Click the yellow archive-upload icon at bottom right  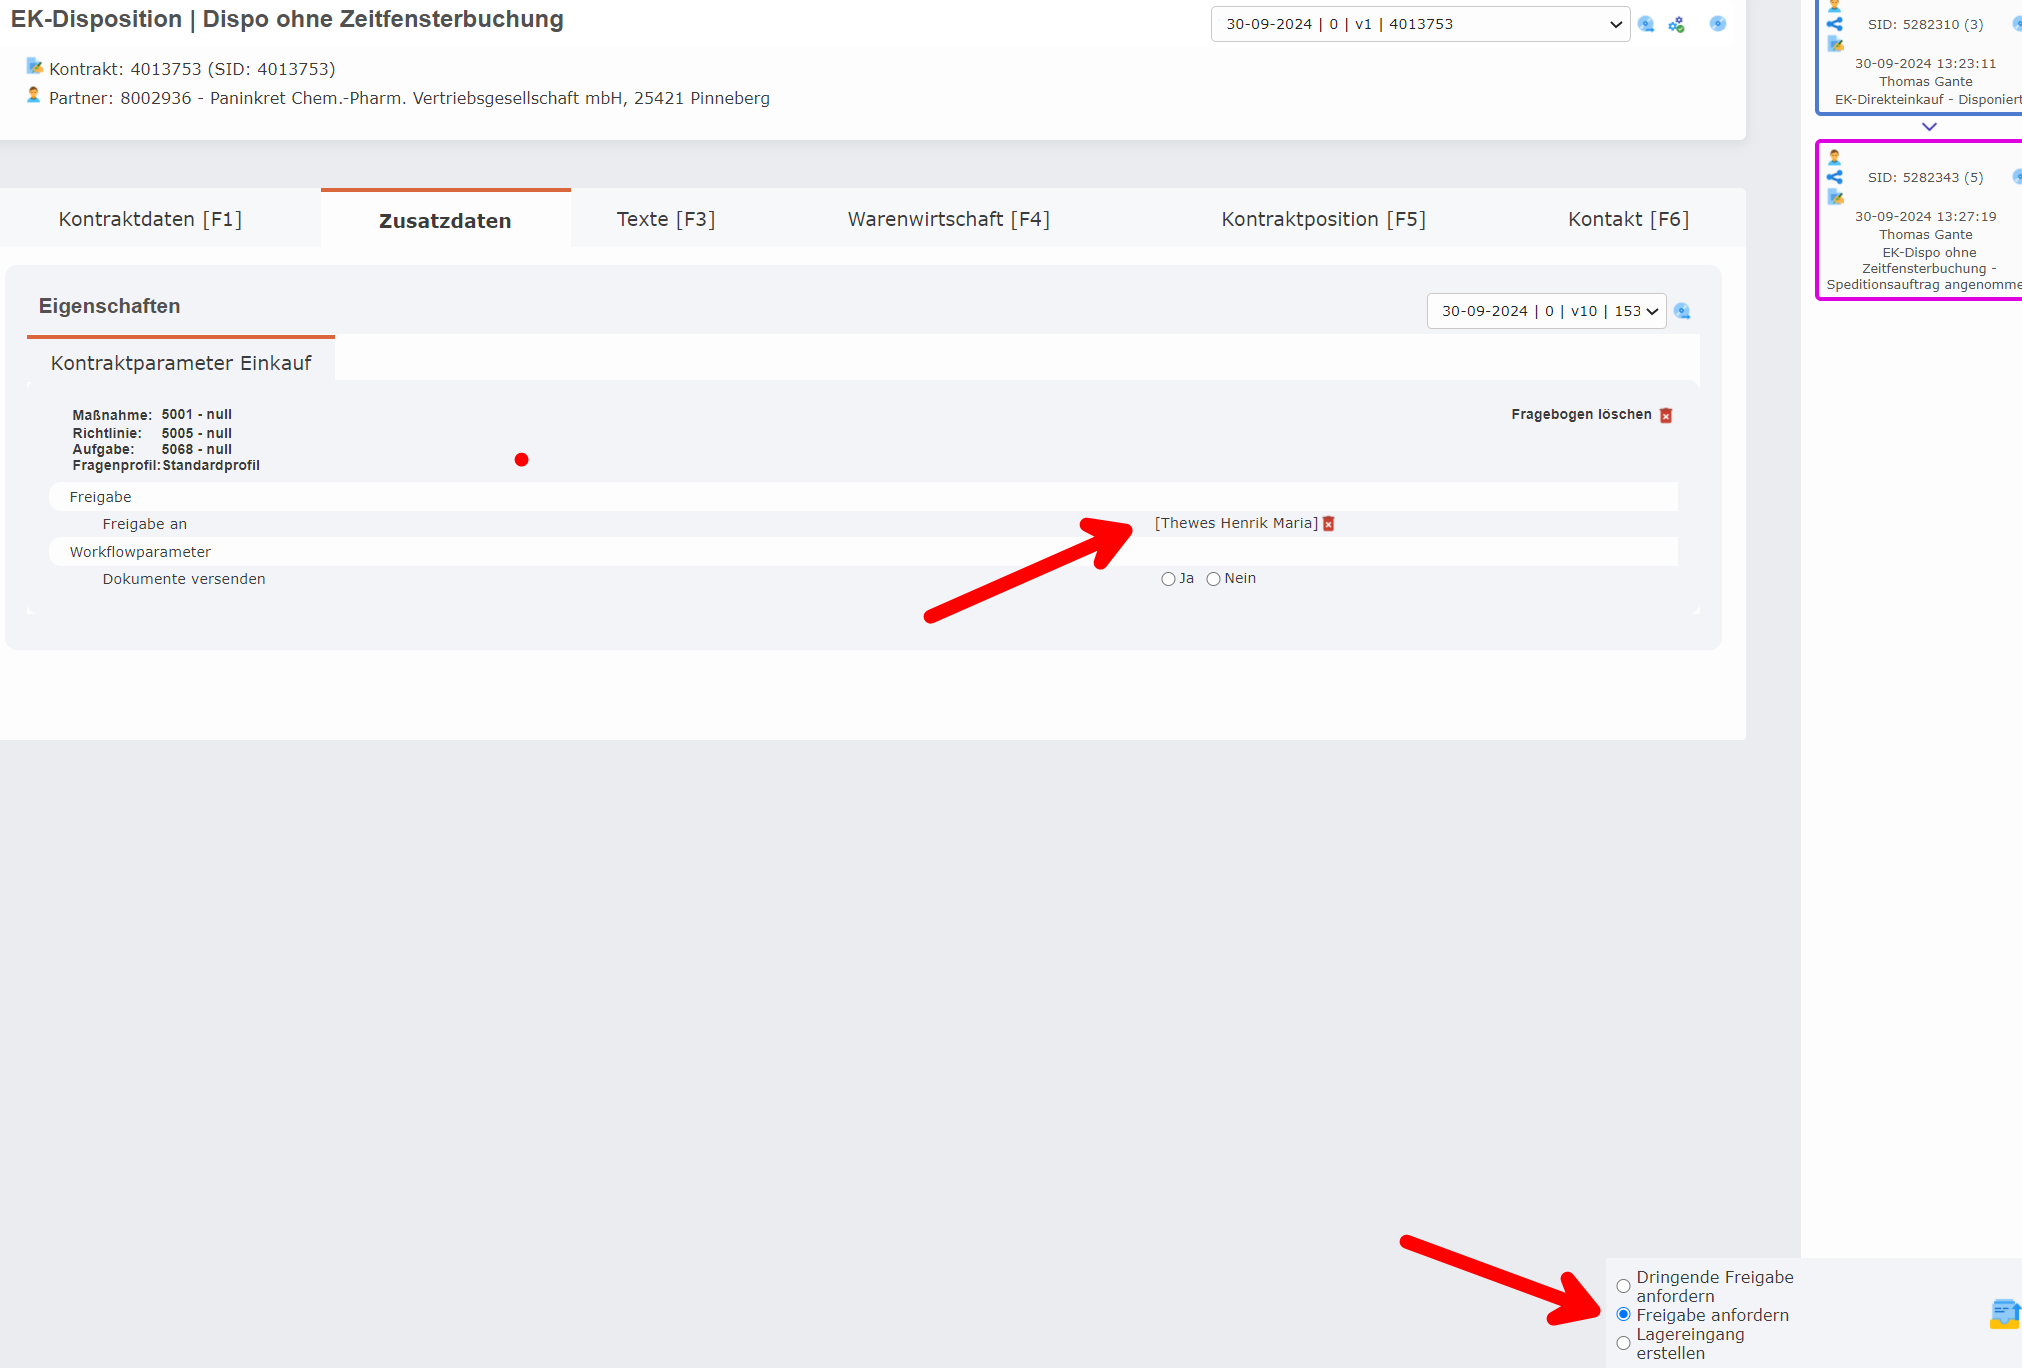2004,1314
